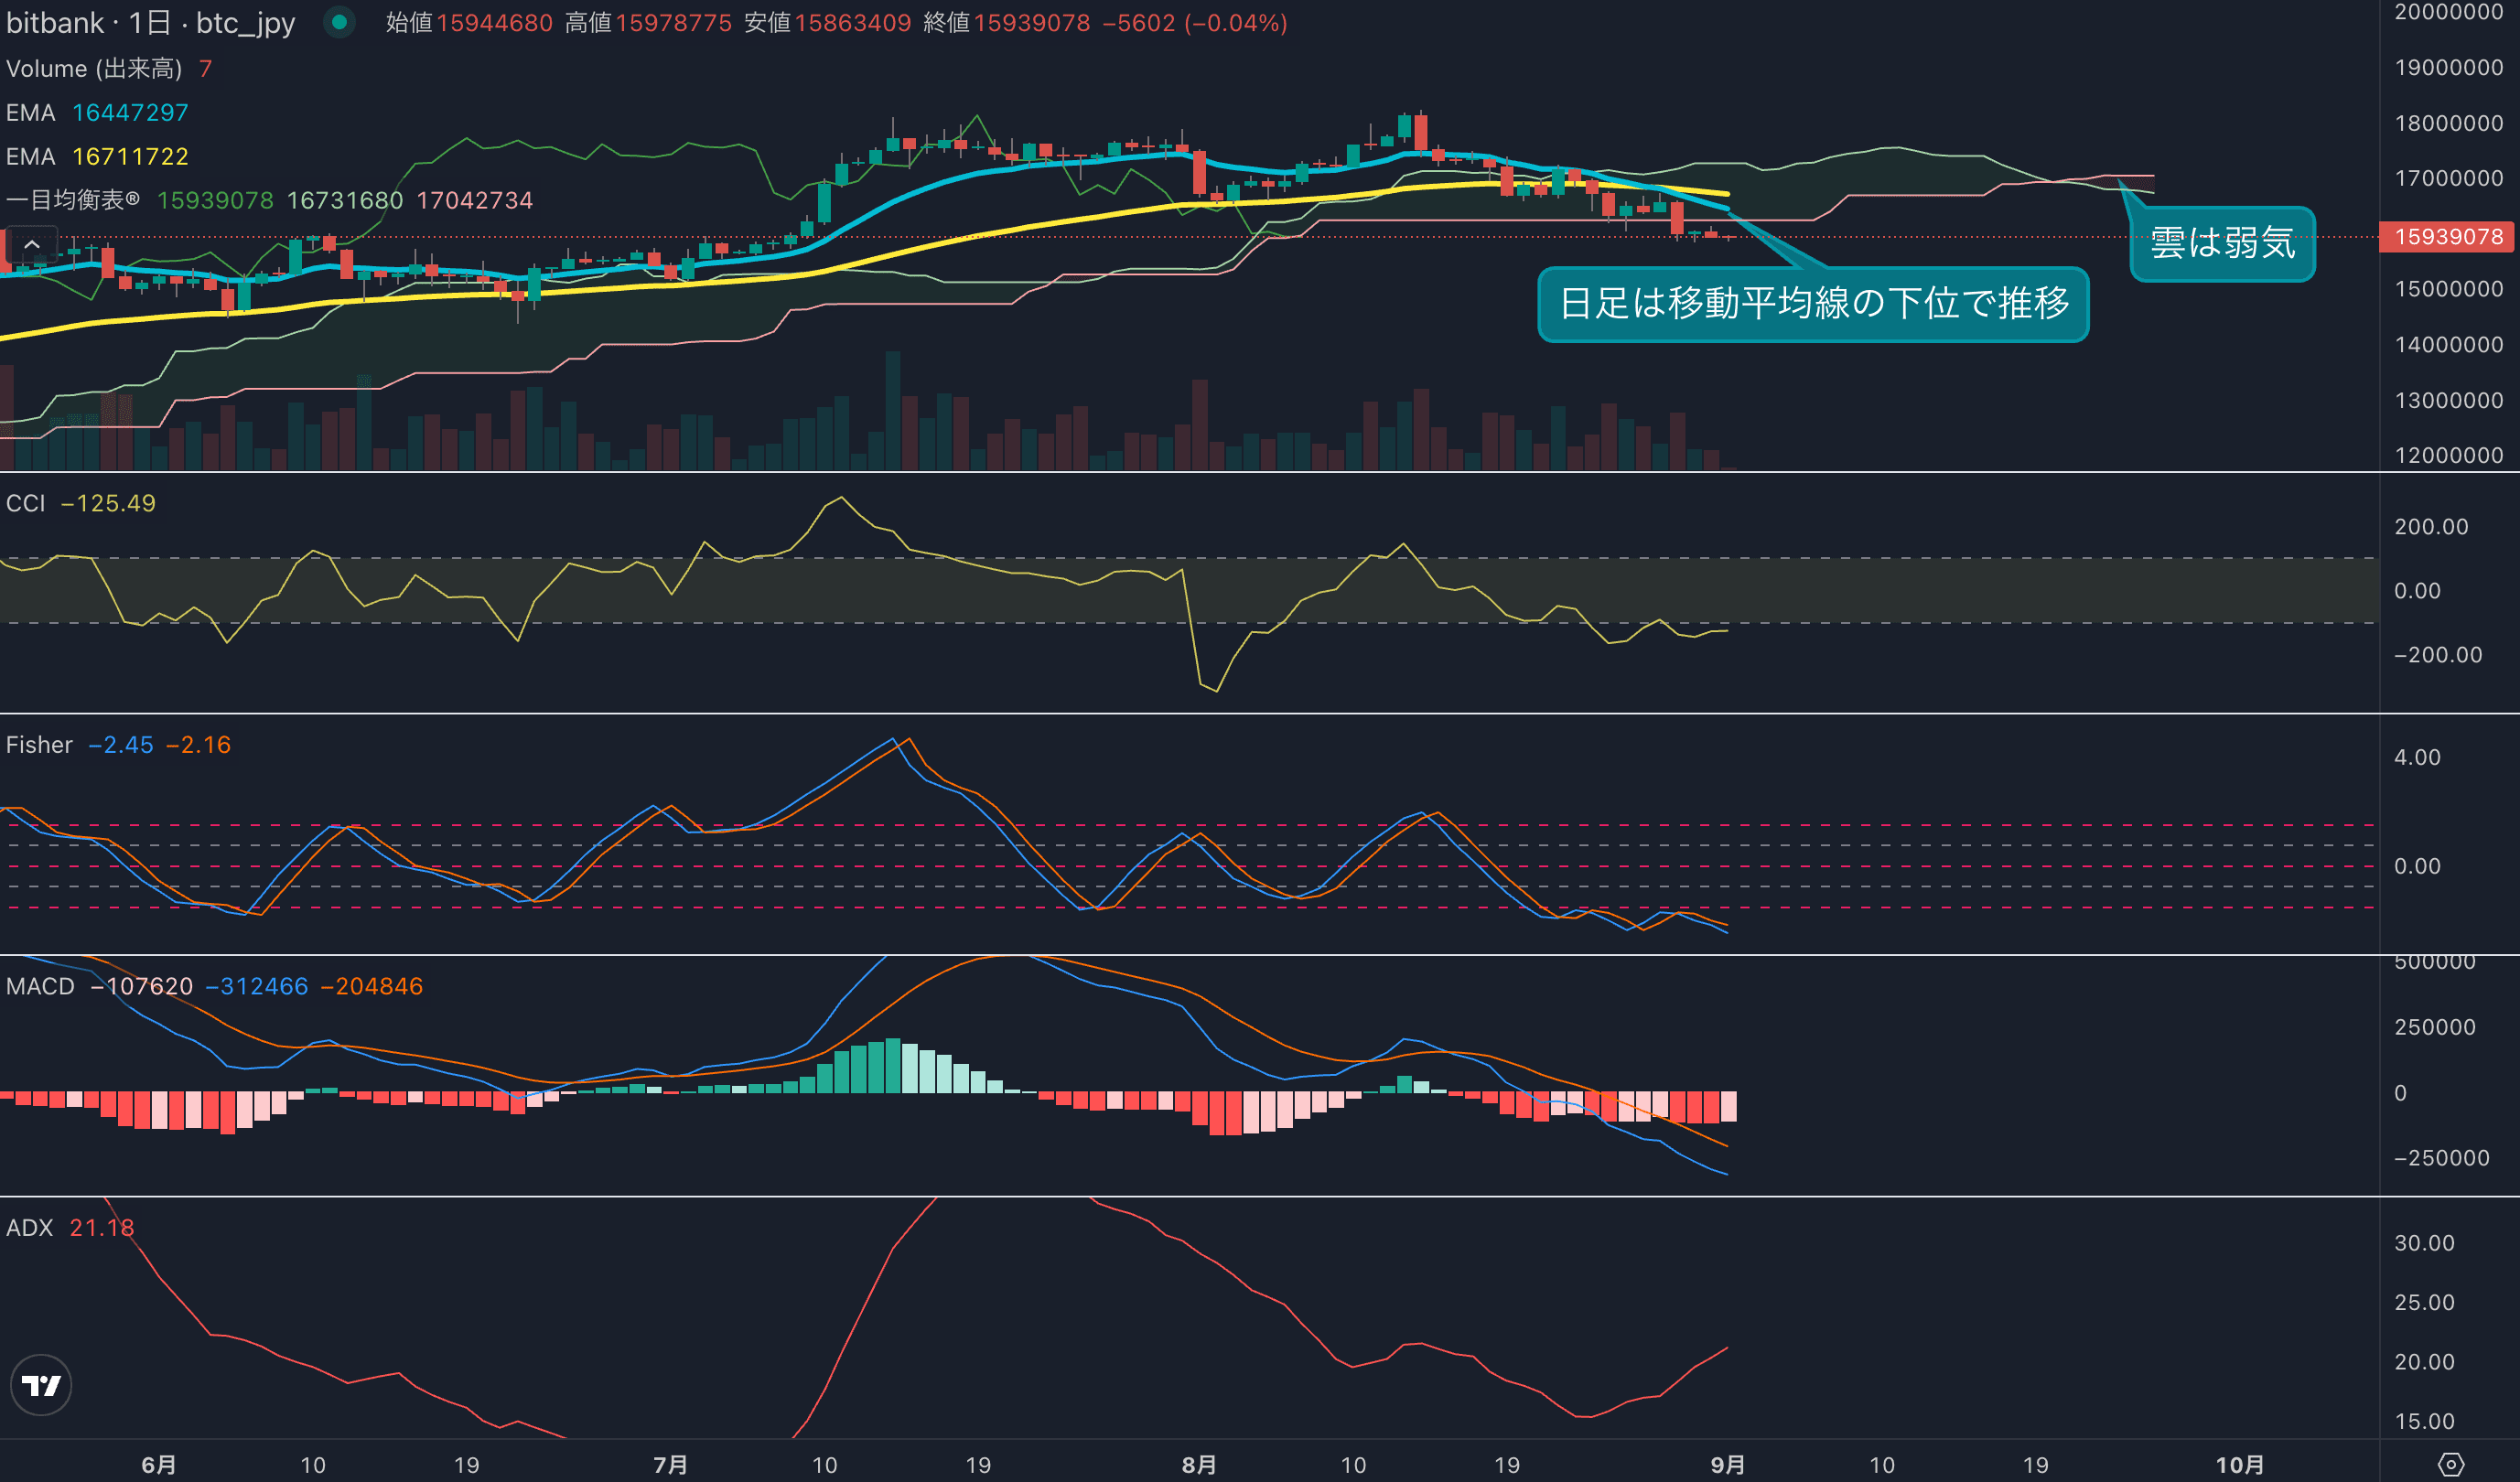Image resolution: width=2520 pixels, height=1482 pixels.
Task: Select the Volume (出来高) indicator legend
Action: point(94,68)
